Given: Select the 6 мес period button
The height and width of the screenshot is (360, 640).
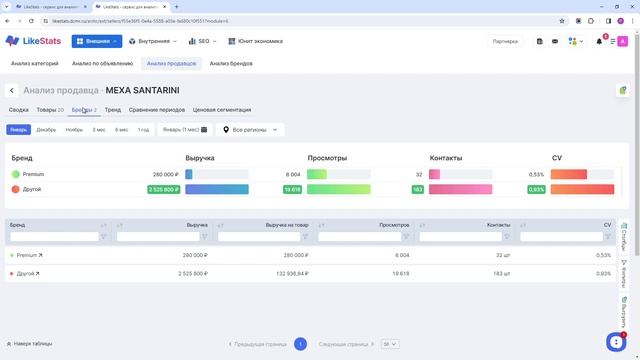Looking at the screenshot, I should point(121,130).
